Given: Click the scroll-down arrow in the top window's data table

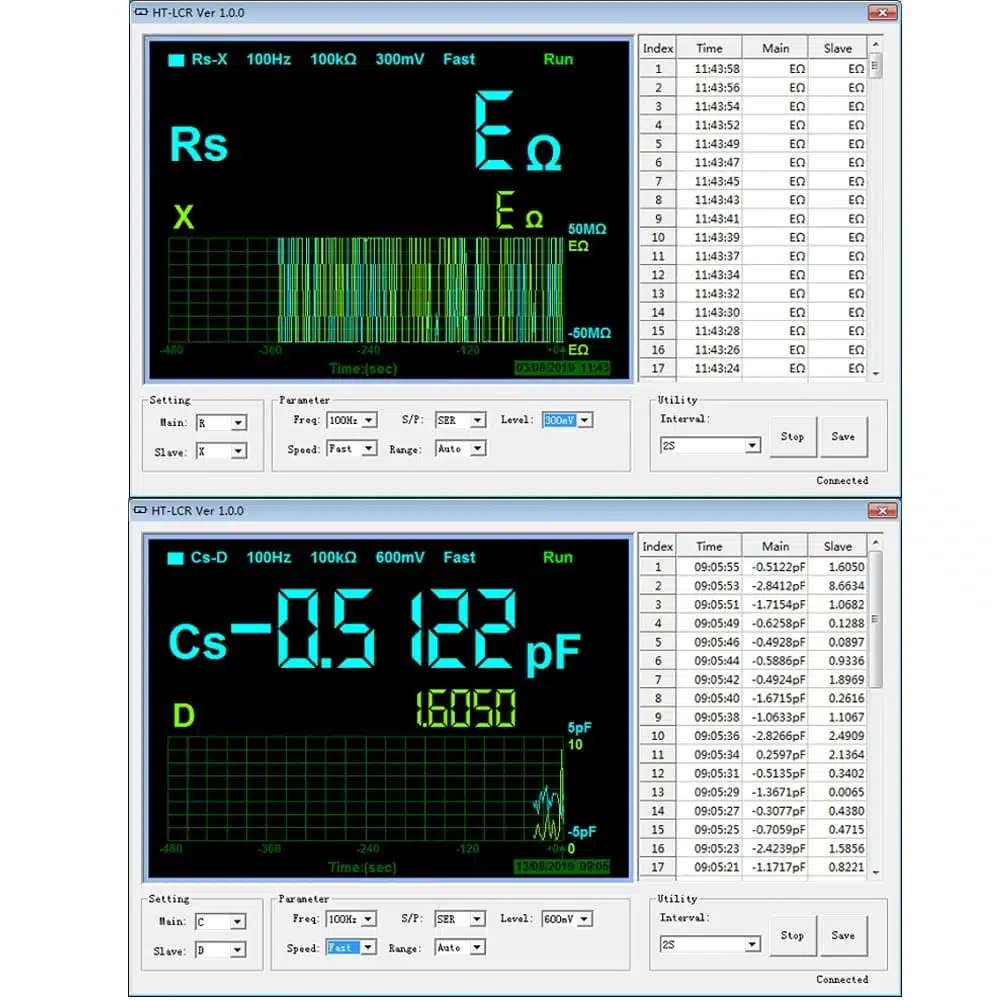Looking at the screenshot, I should [x=876, y=373].
